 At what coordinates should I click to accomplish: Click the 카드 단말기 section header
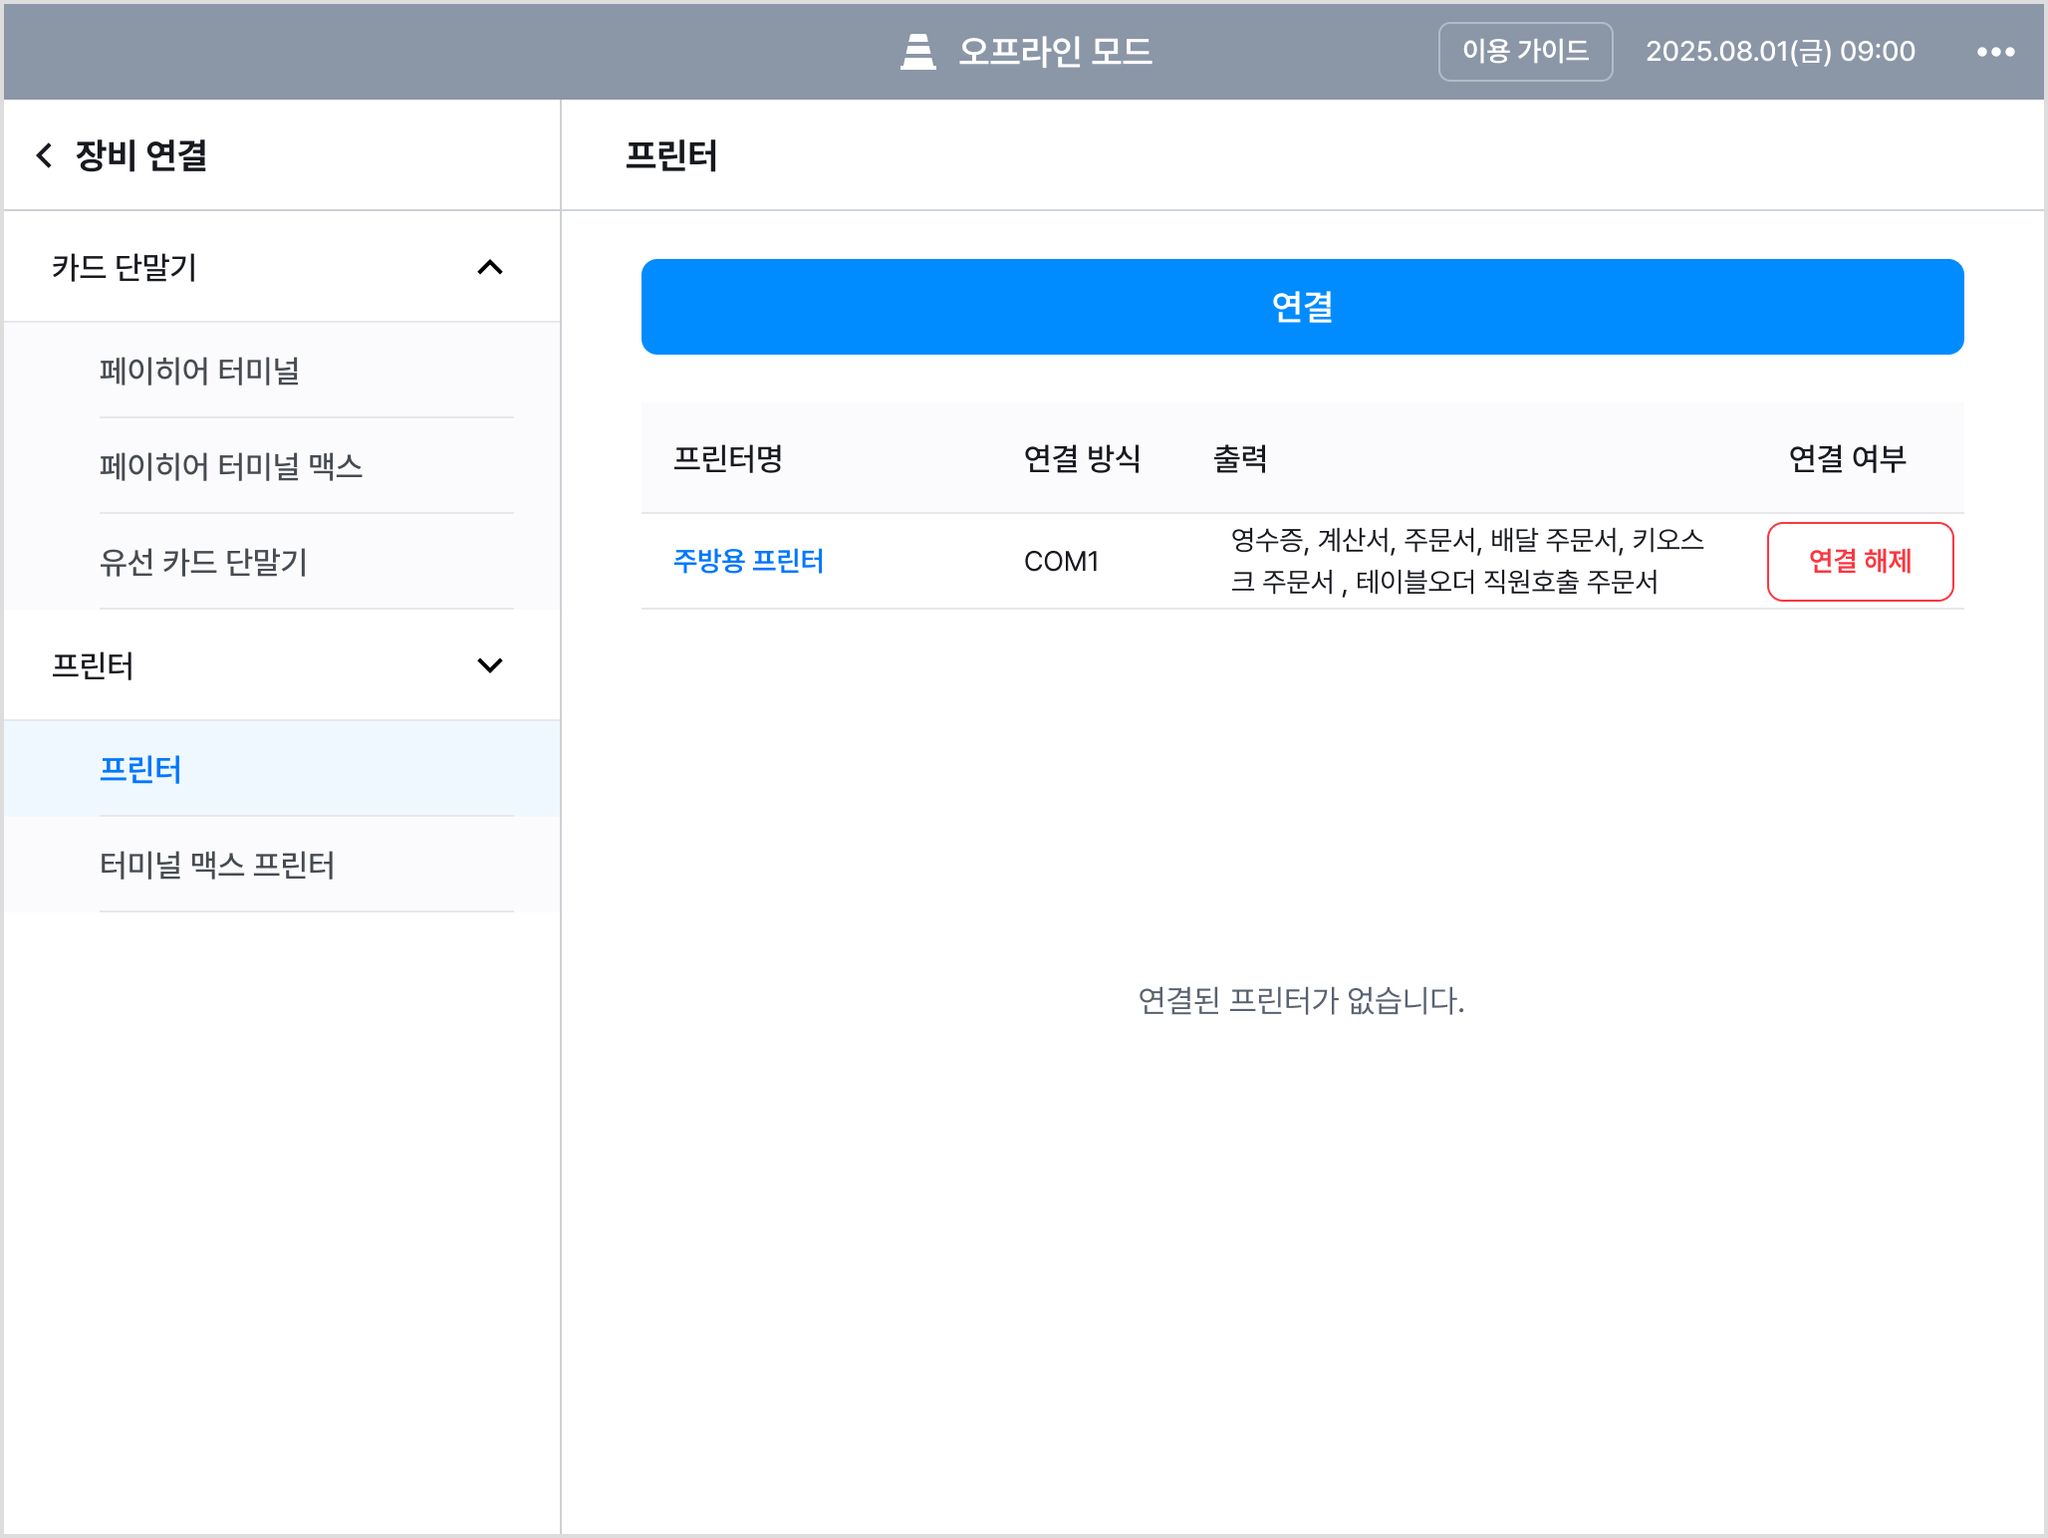click(x=282, y=267)
